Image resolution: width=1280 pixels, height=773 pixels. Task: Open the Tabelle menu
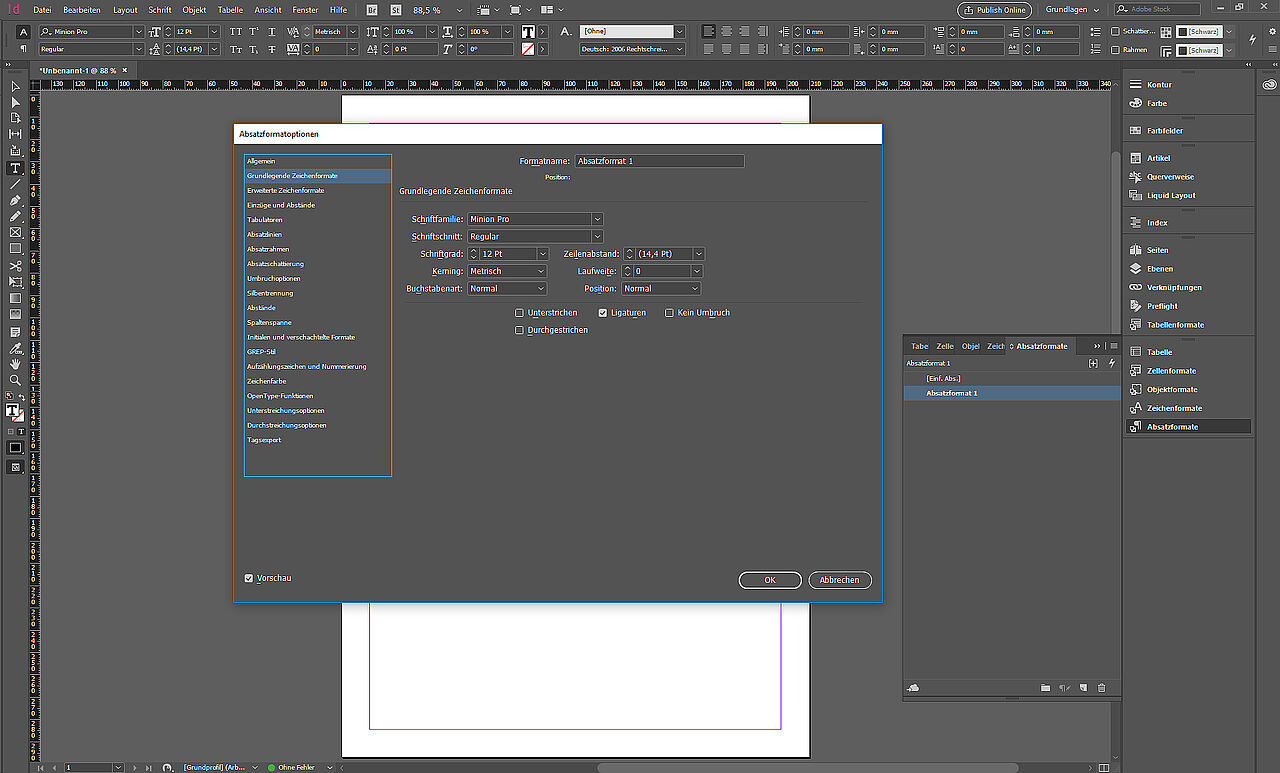tap(230, 10)
